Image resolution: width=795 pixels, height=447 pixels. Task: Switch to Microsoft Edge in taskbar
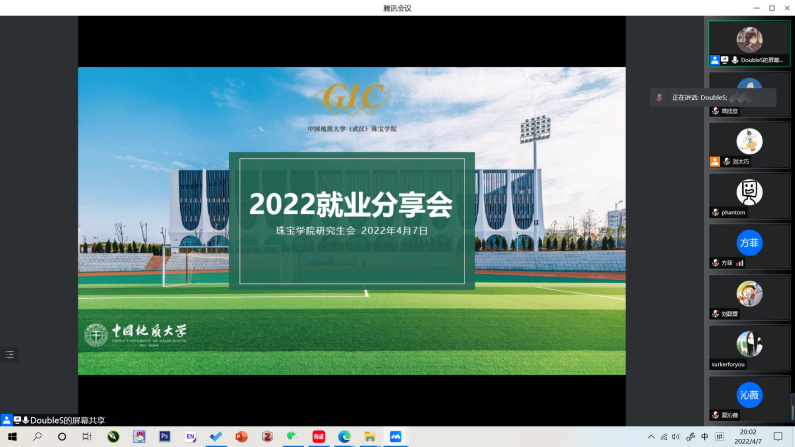[344, 437]
